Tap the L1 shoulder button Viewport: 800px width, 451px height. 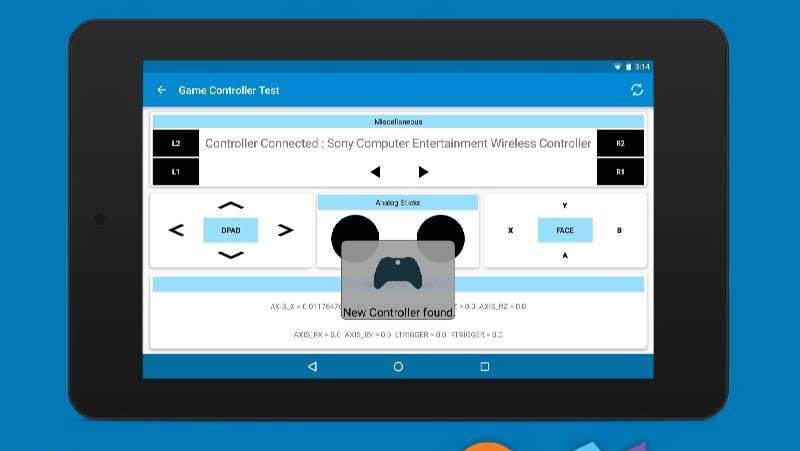[176, 172]
